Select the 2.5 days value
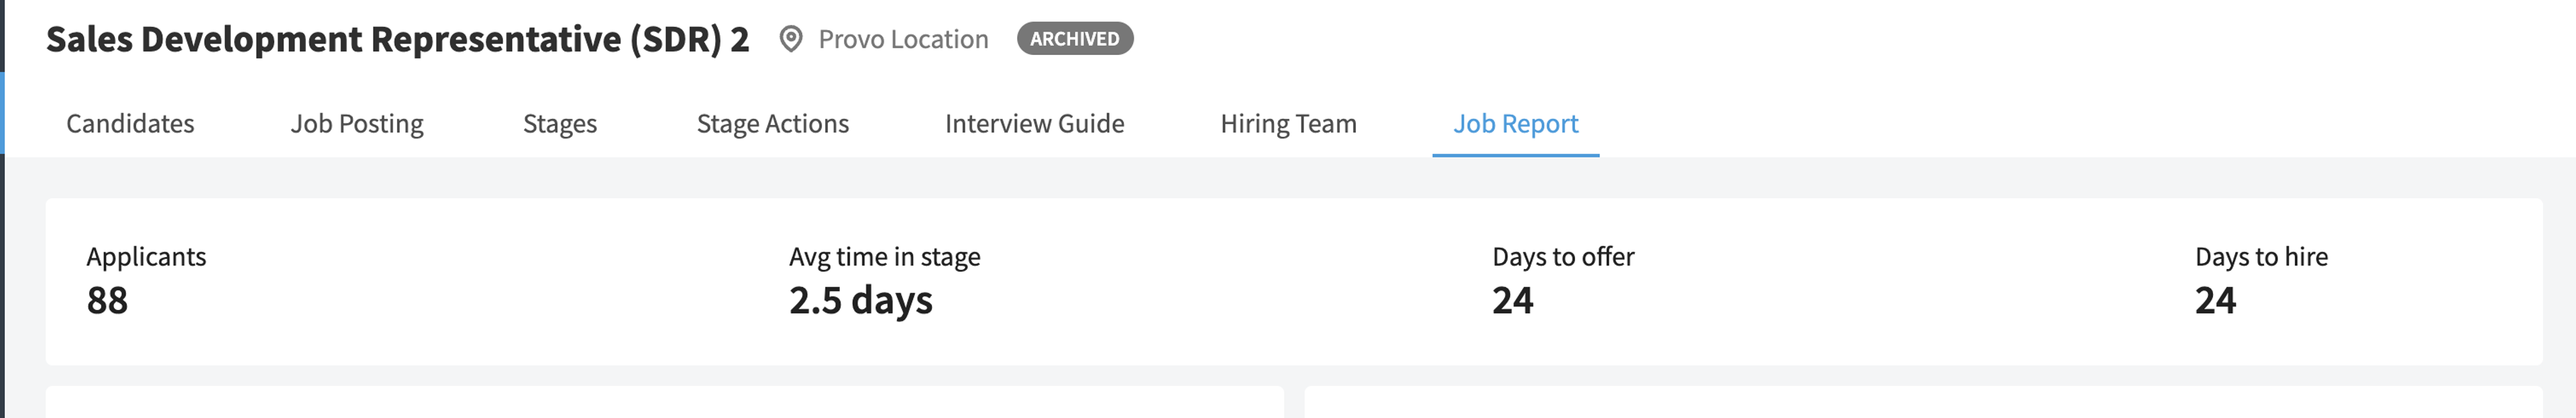2576x418 pixels. pyautogui.click(x=860, y=300)
